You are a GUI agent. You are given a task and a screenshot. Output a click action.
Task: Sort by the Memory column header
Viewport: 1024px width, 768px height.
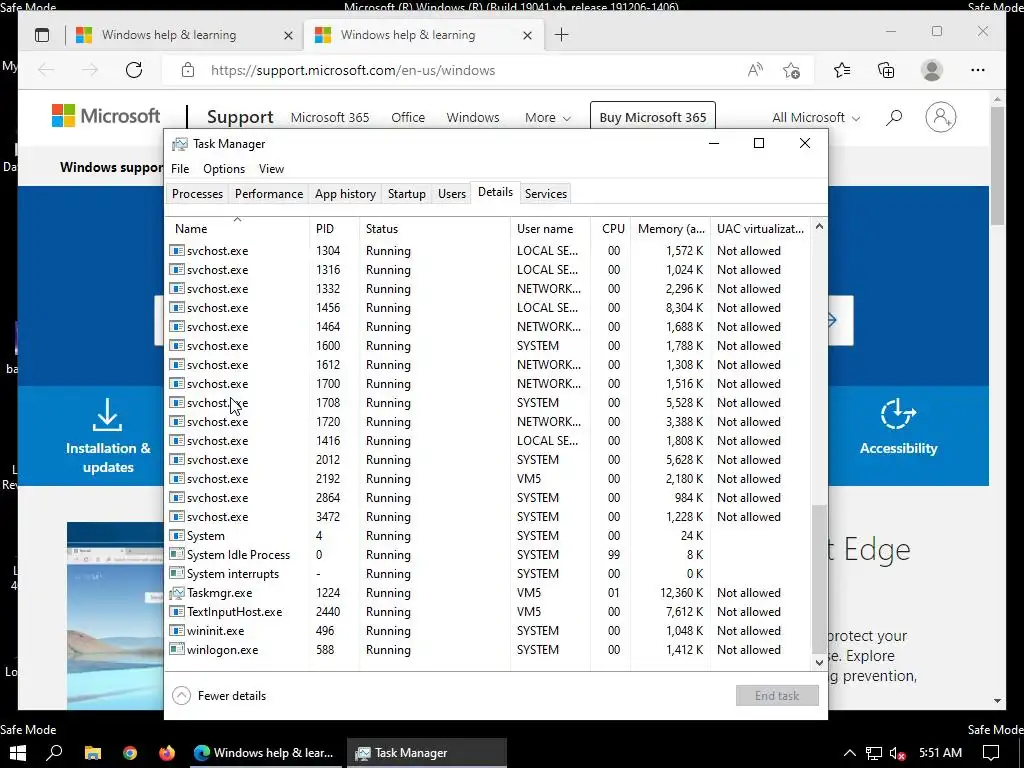(x=671, y=229)
